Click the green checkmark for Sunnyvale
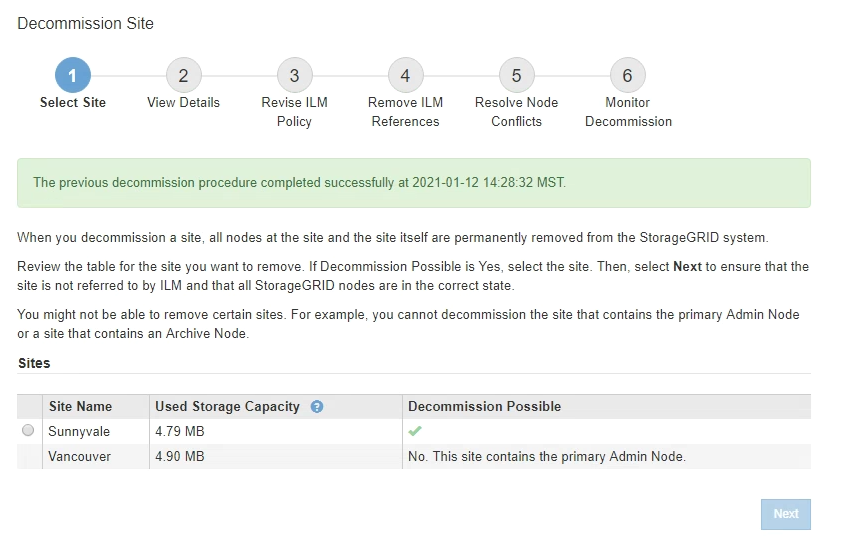 [x=415, y=431]
